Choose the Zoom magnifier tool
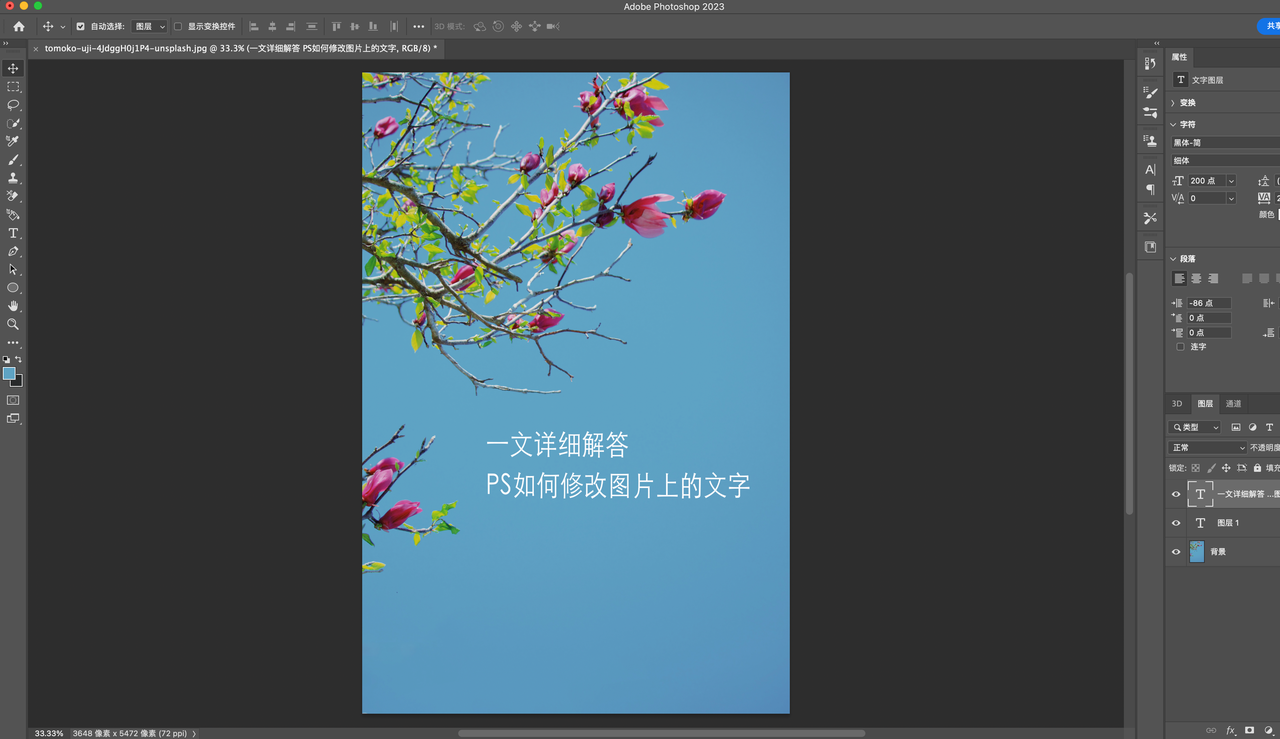 pyautogui.click(x=13, y=324)
